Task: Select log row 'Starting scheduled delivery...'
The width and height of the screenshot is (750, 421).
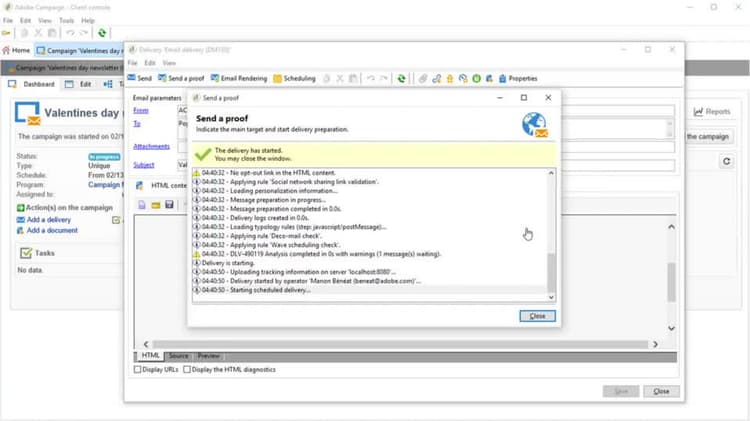Action: pyautogui.click(x=369, y=290)
